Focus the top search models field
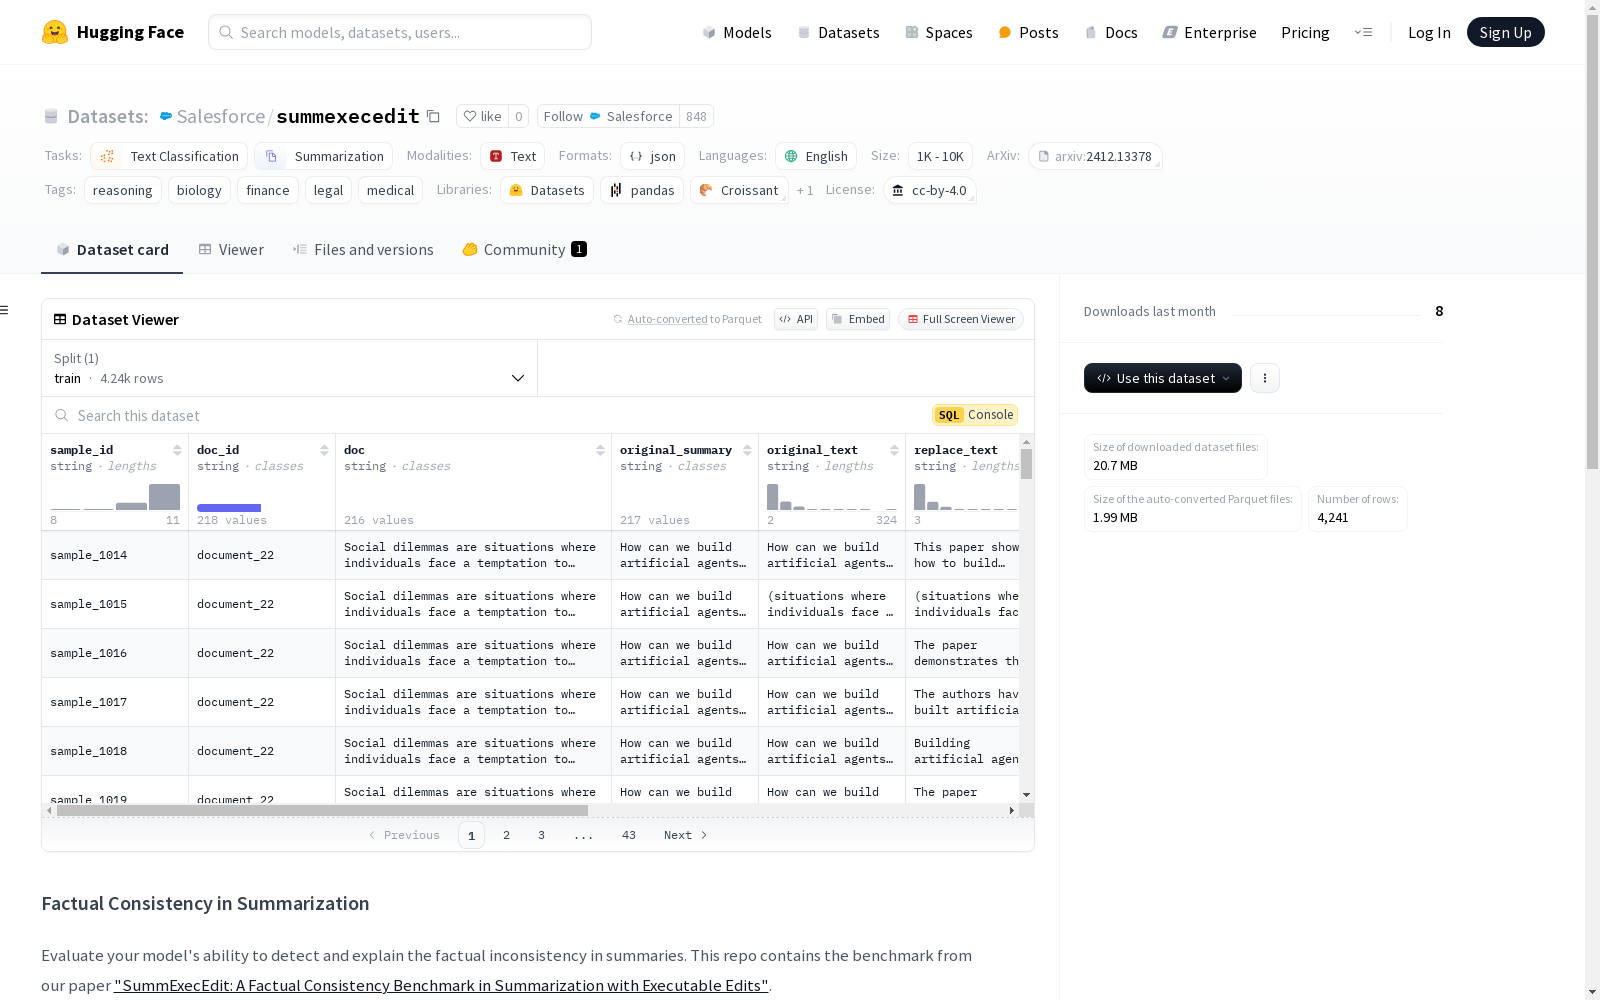 (400, 32)
